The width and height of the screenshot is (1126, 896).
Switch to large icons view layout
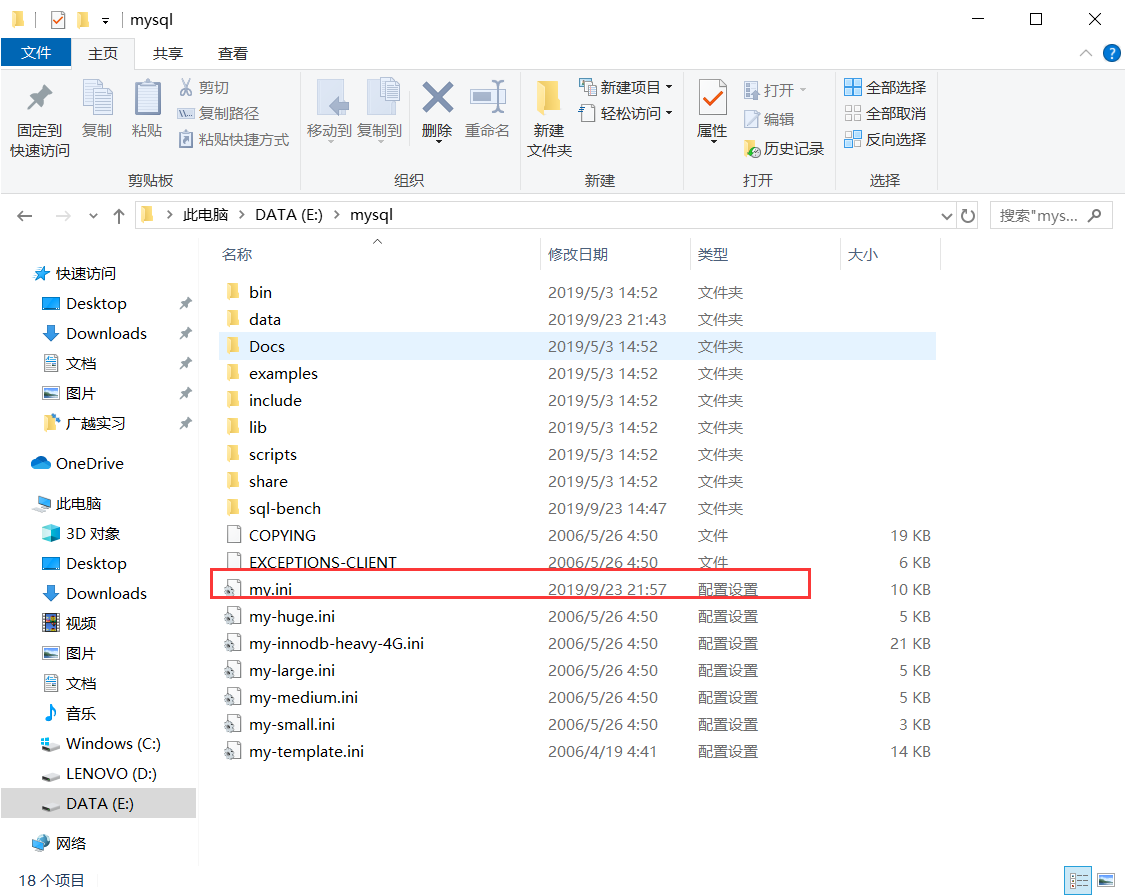(1106, 880)
